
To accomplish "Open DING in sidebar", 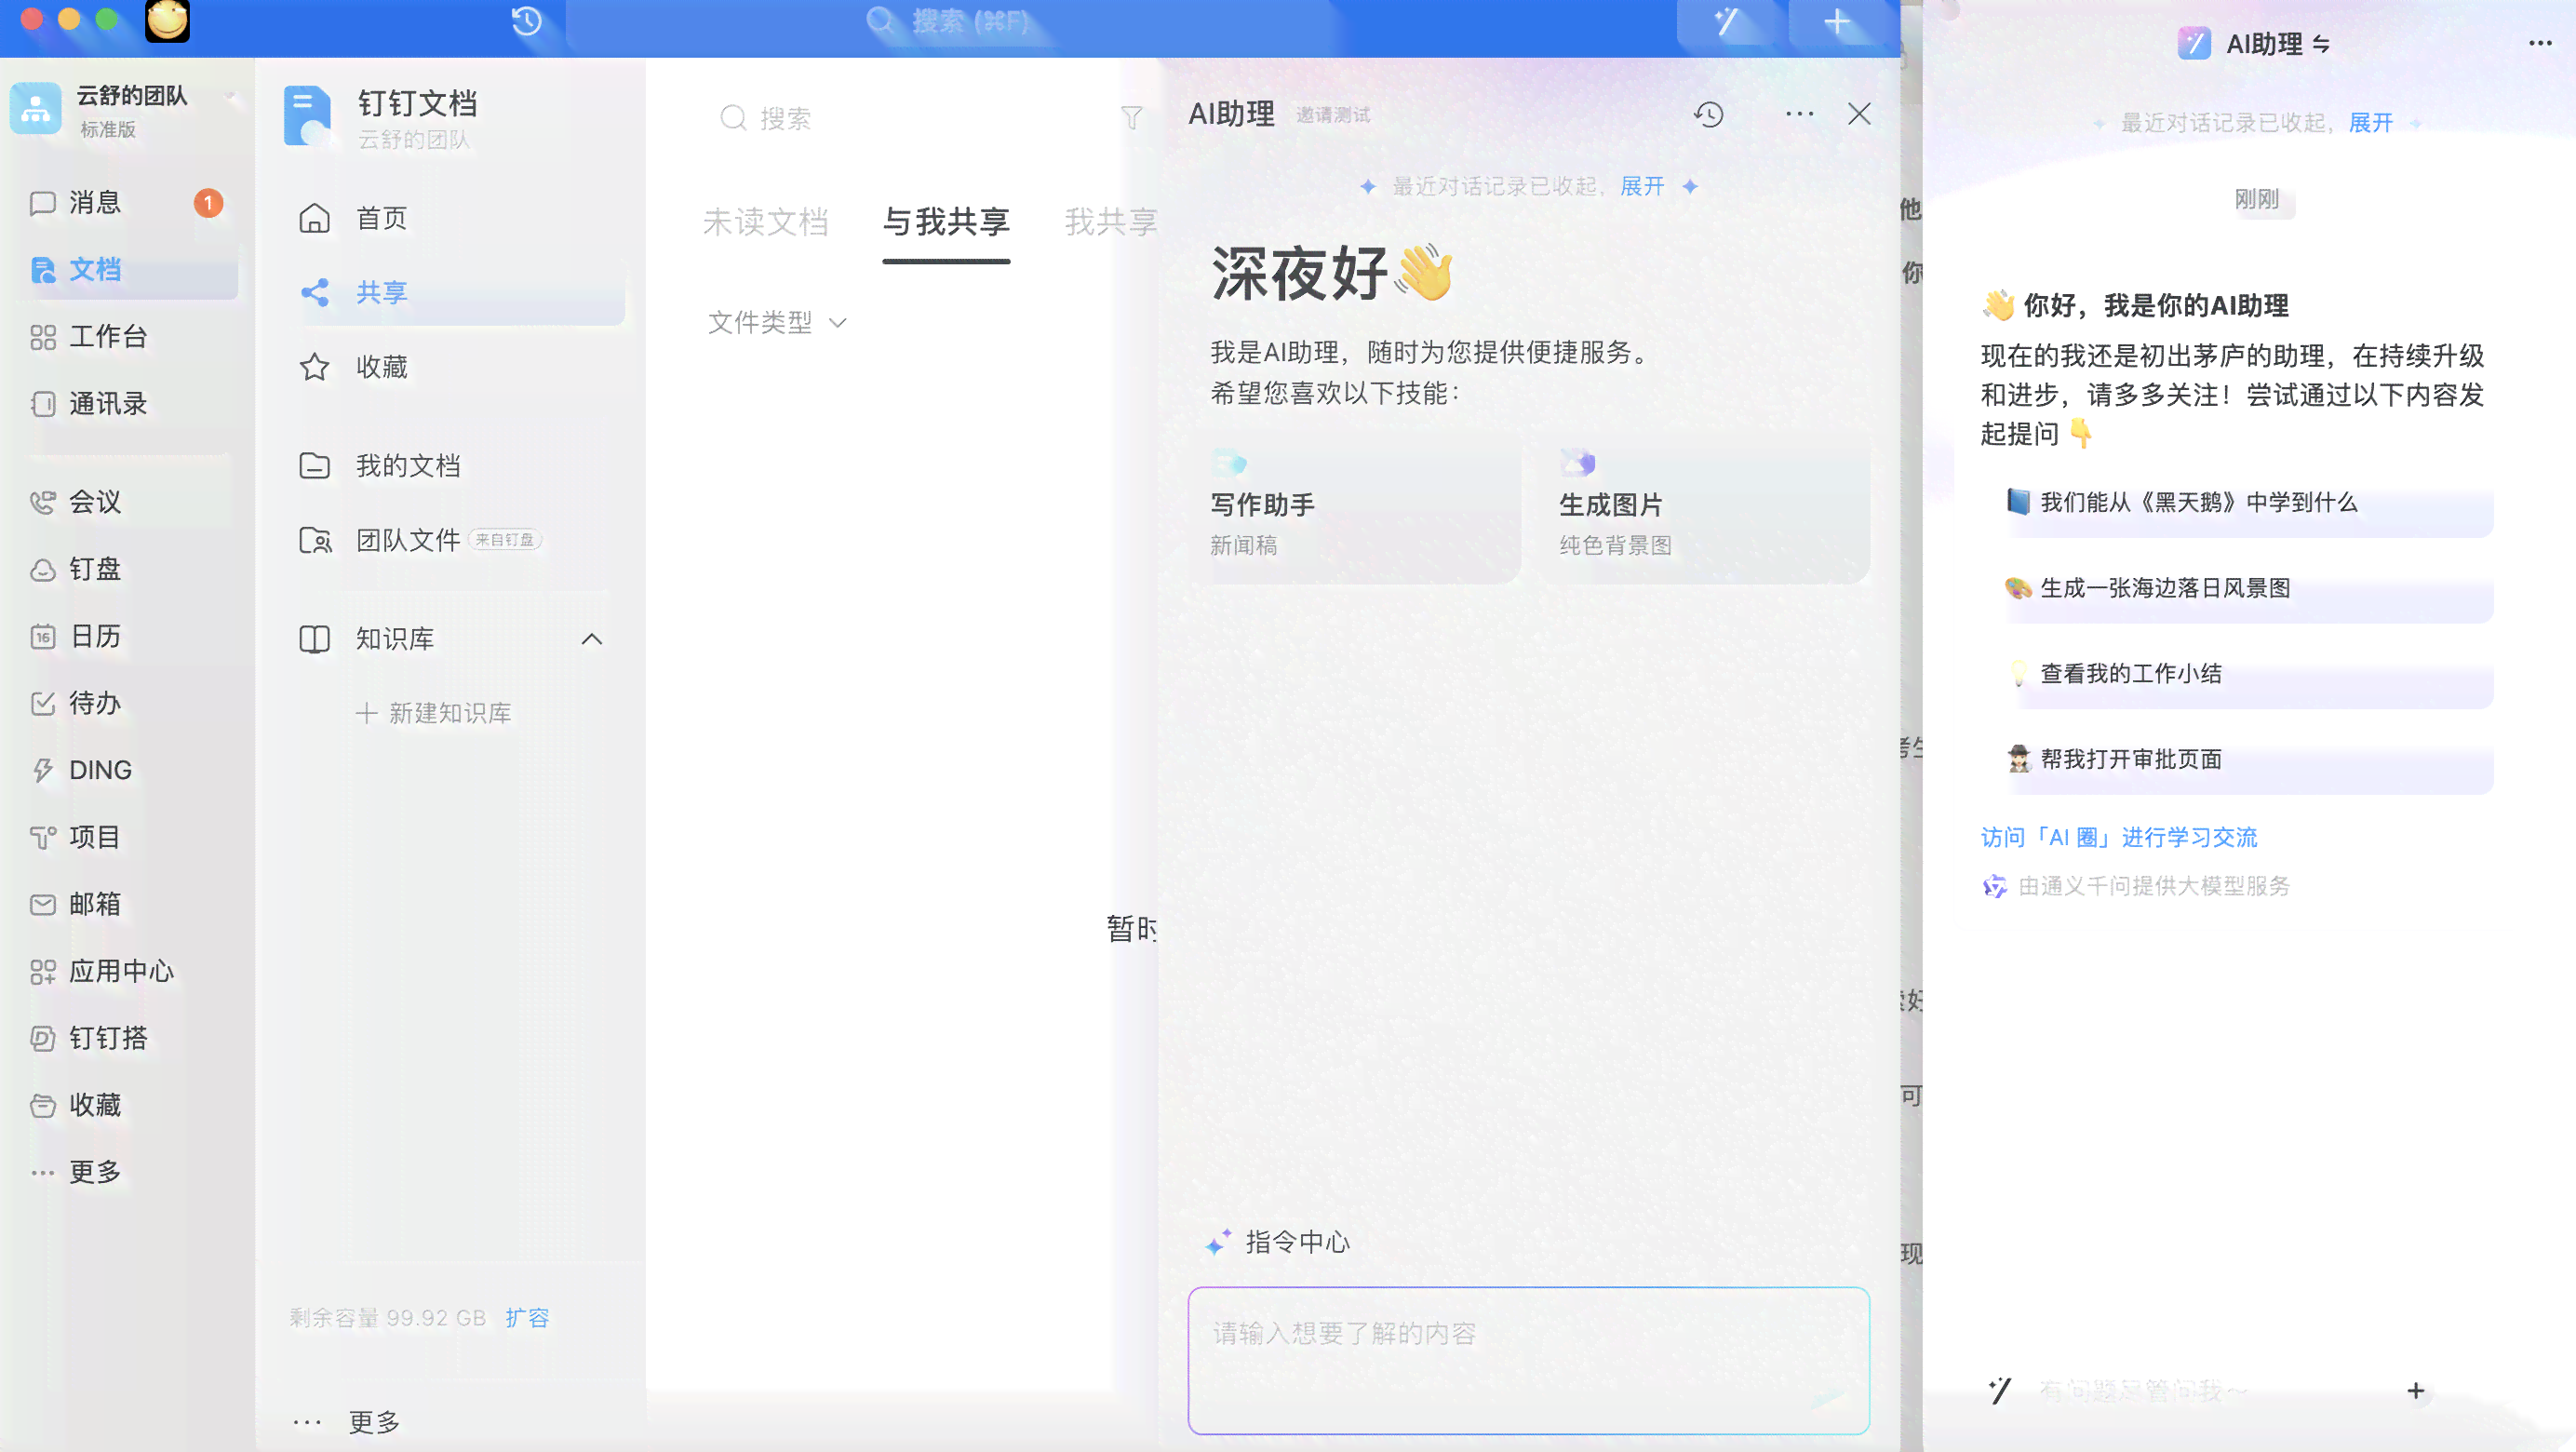I will pos(127,770).
